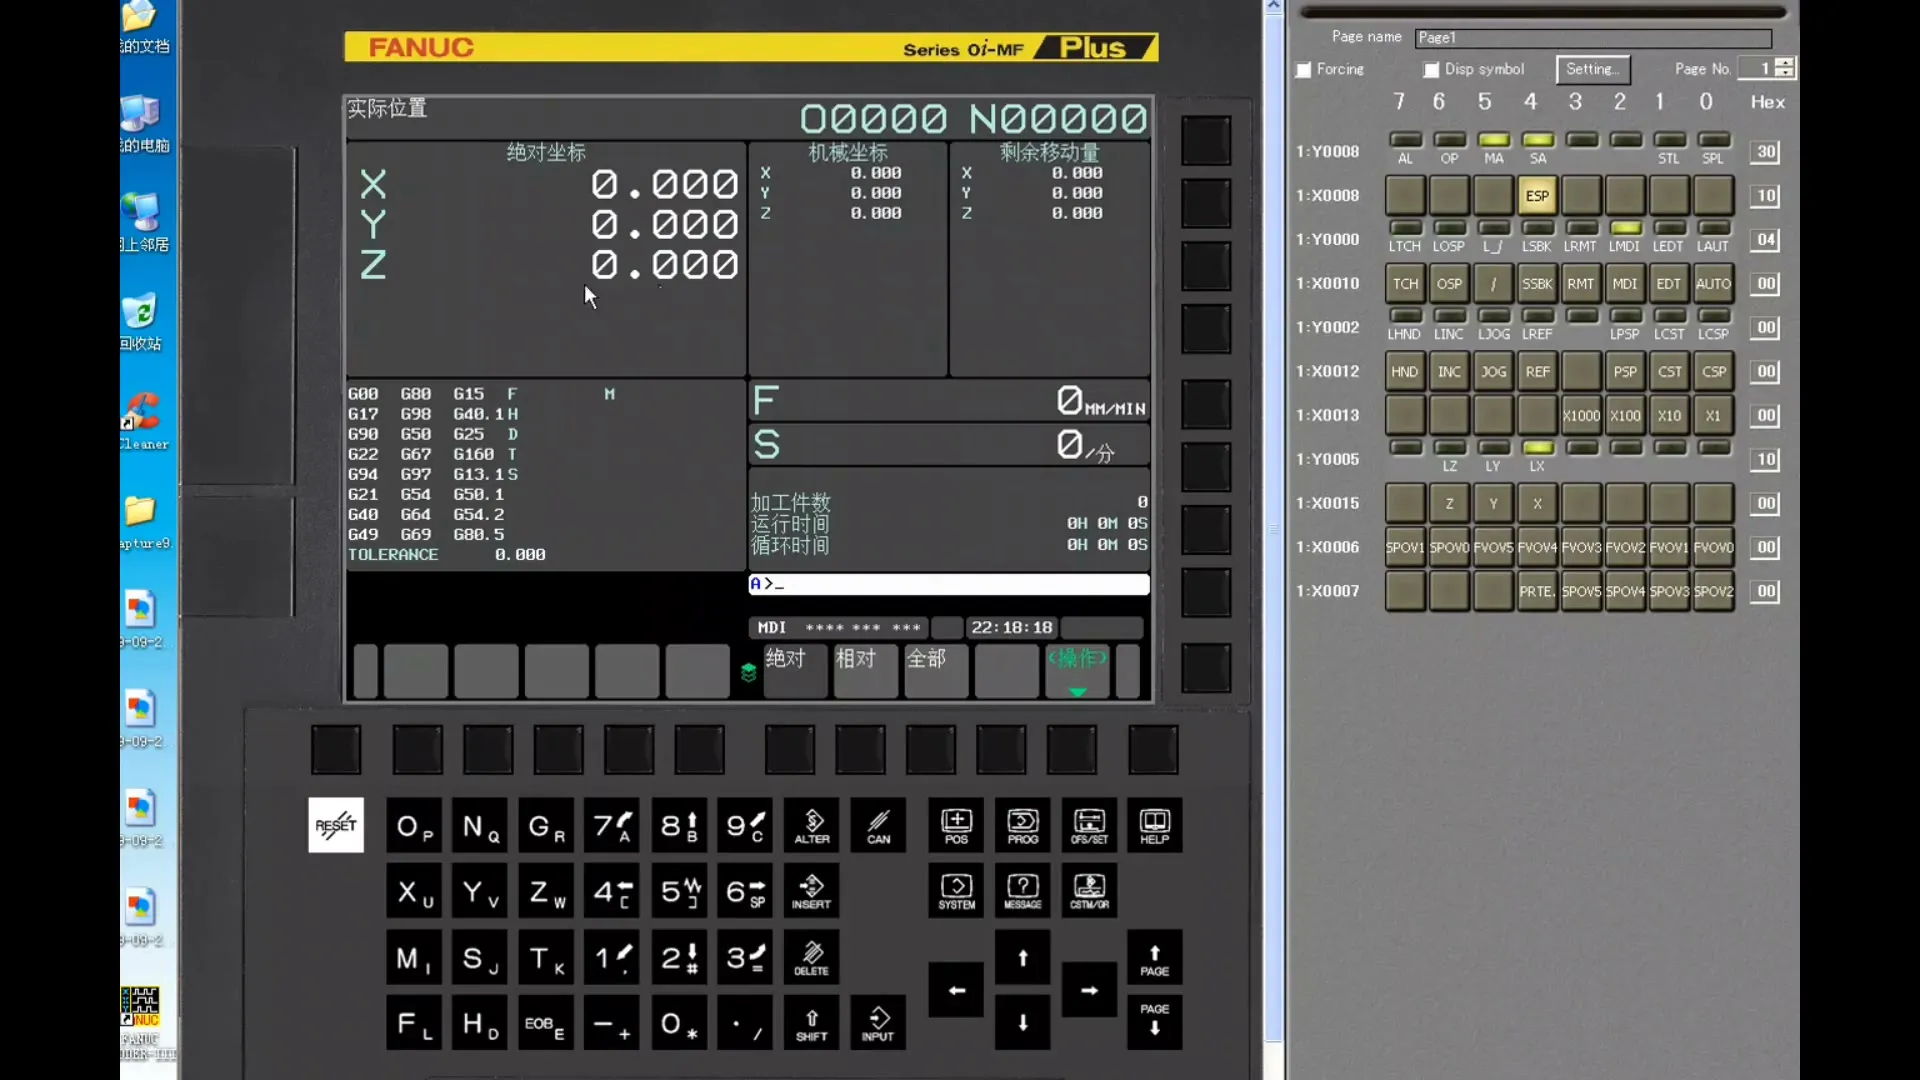Viewport: 1920px width, 1080px height.
Task: Select the 全部 soft key tab
Action: tap(935, 669)
